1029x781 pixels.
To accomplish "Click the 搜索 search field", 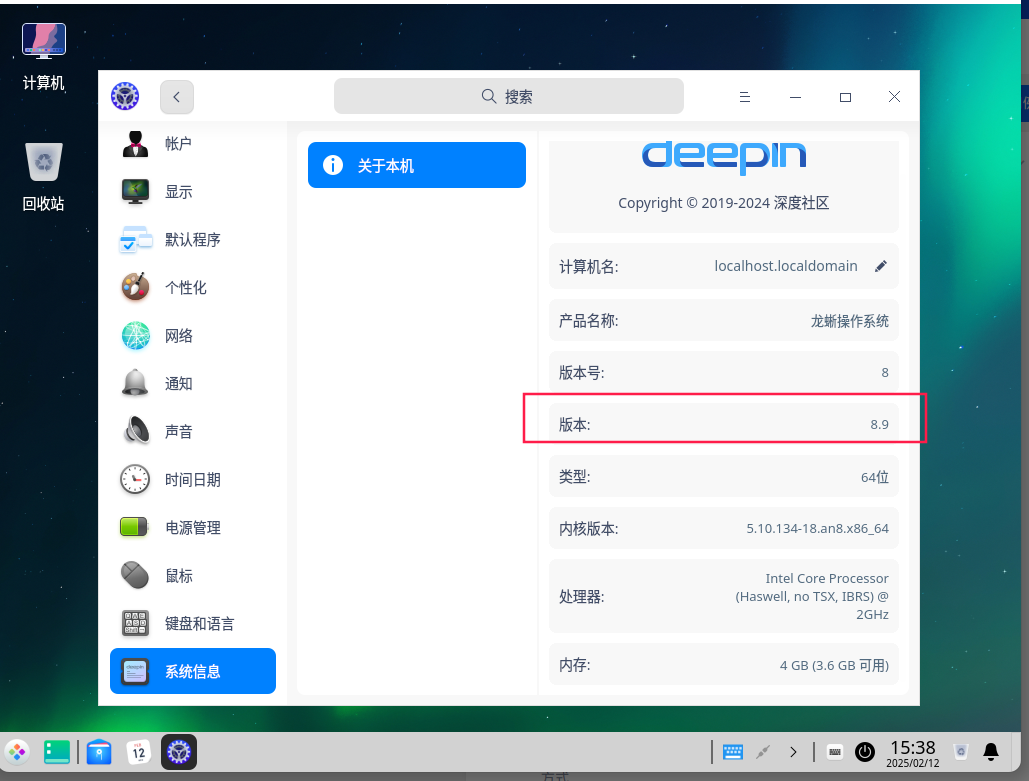I will pyautogui.click(x=508, y=97).
